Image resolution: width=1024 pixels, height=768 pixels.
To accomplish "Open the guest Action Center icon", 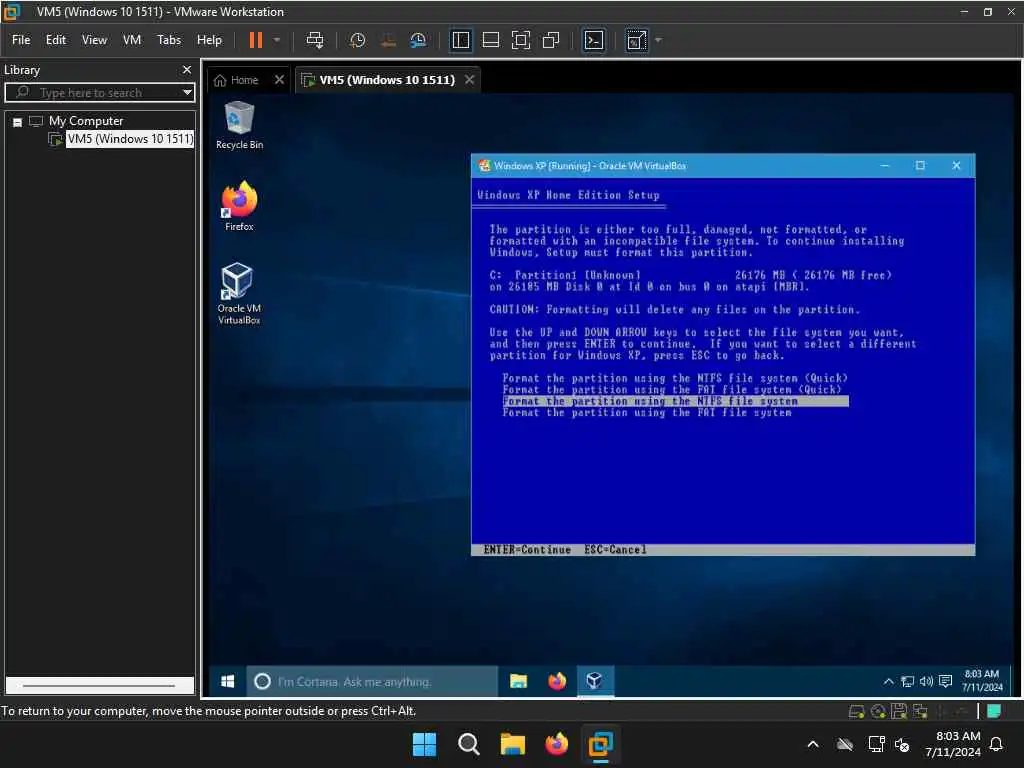I will point(945,681).
